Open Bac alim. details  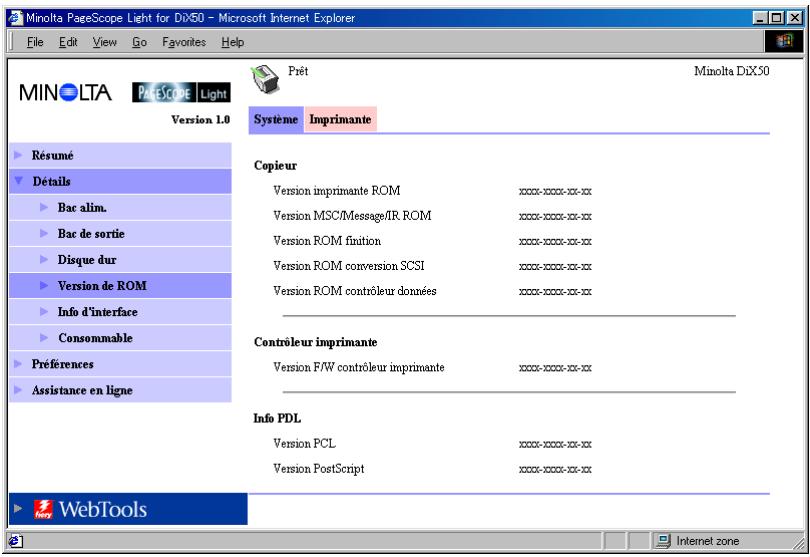pos(120,207)
